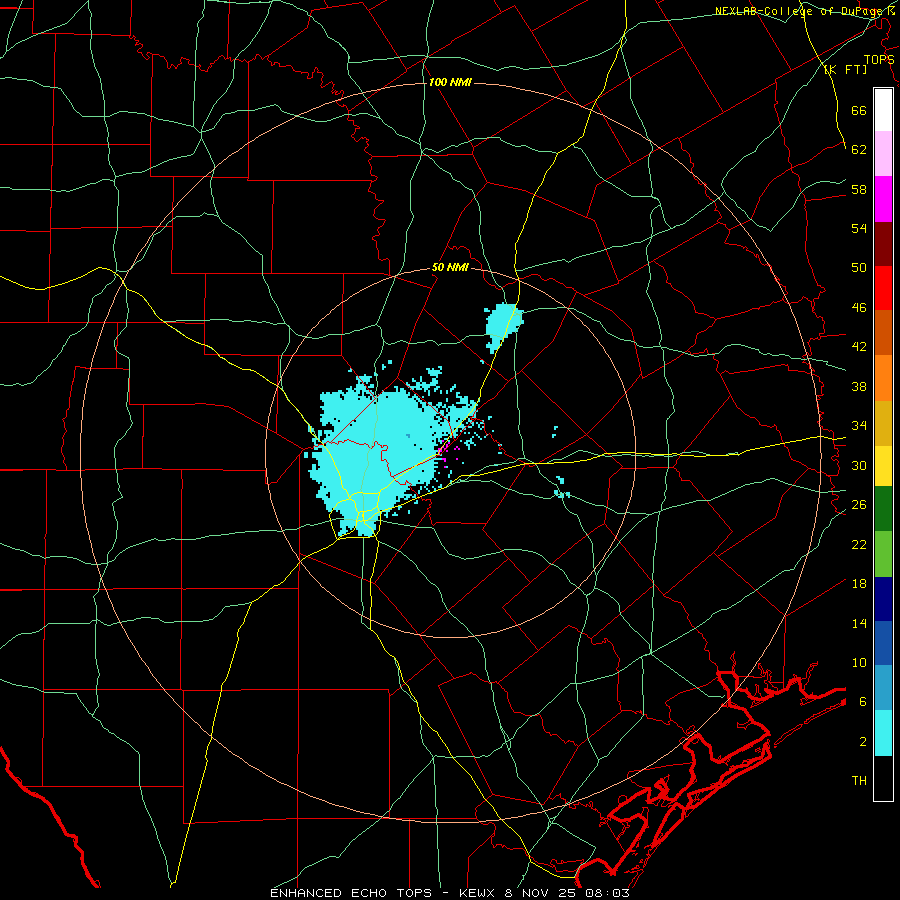Click the dark green 26 kft legend swatch
900x900 pixels.
coord(883,509)
